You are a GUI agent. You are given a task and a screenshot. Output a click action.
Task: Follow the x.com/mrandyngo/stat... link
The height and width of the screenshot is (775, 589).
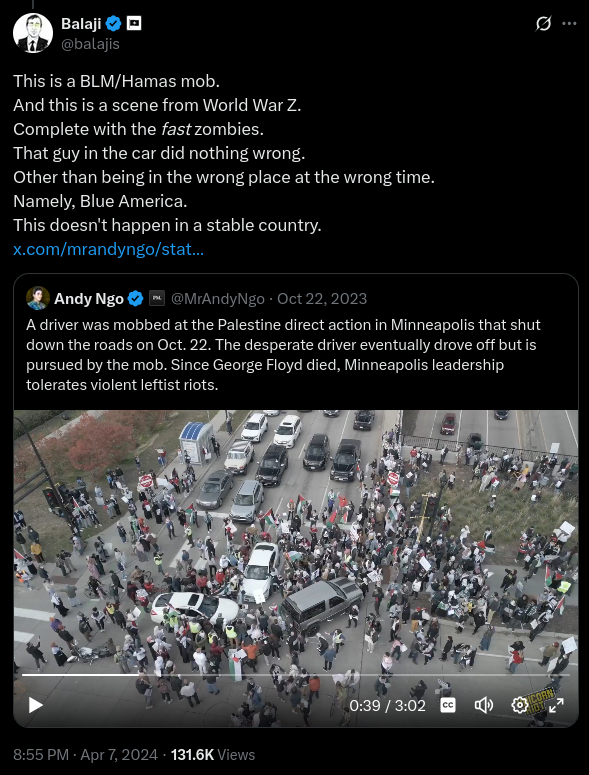tap(108, 249)
